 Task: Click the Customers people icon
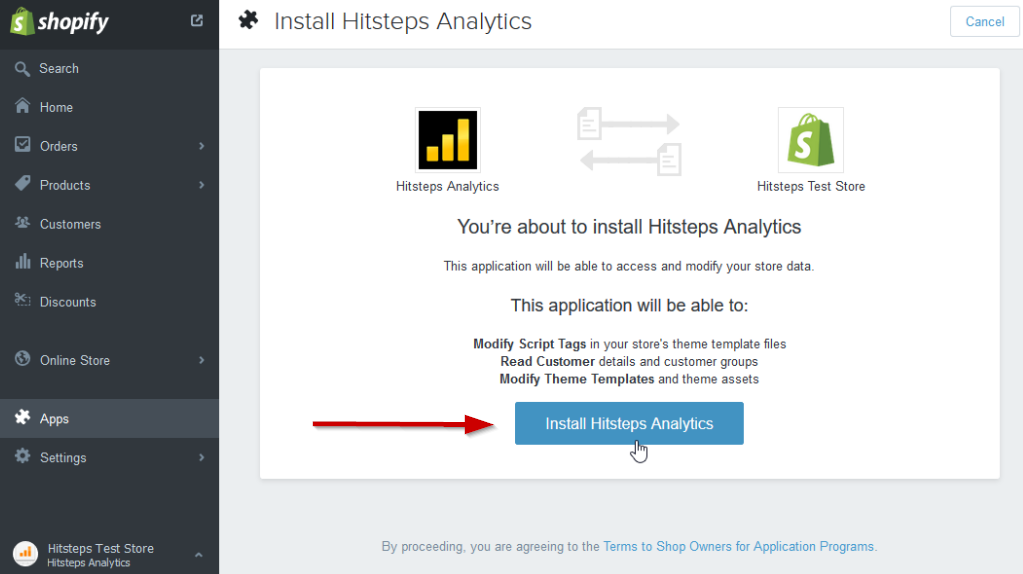coord(22,223)
